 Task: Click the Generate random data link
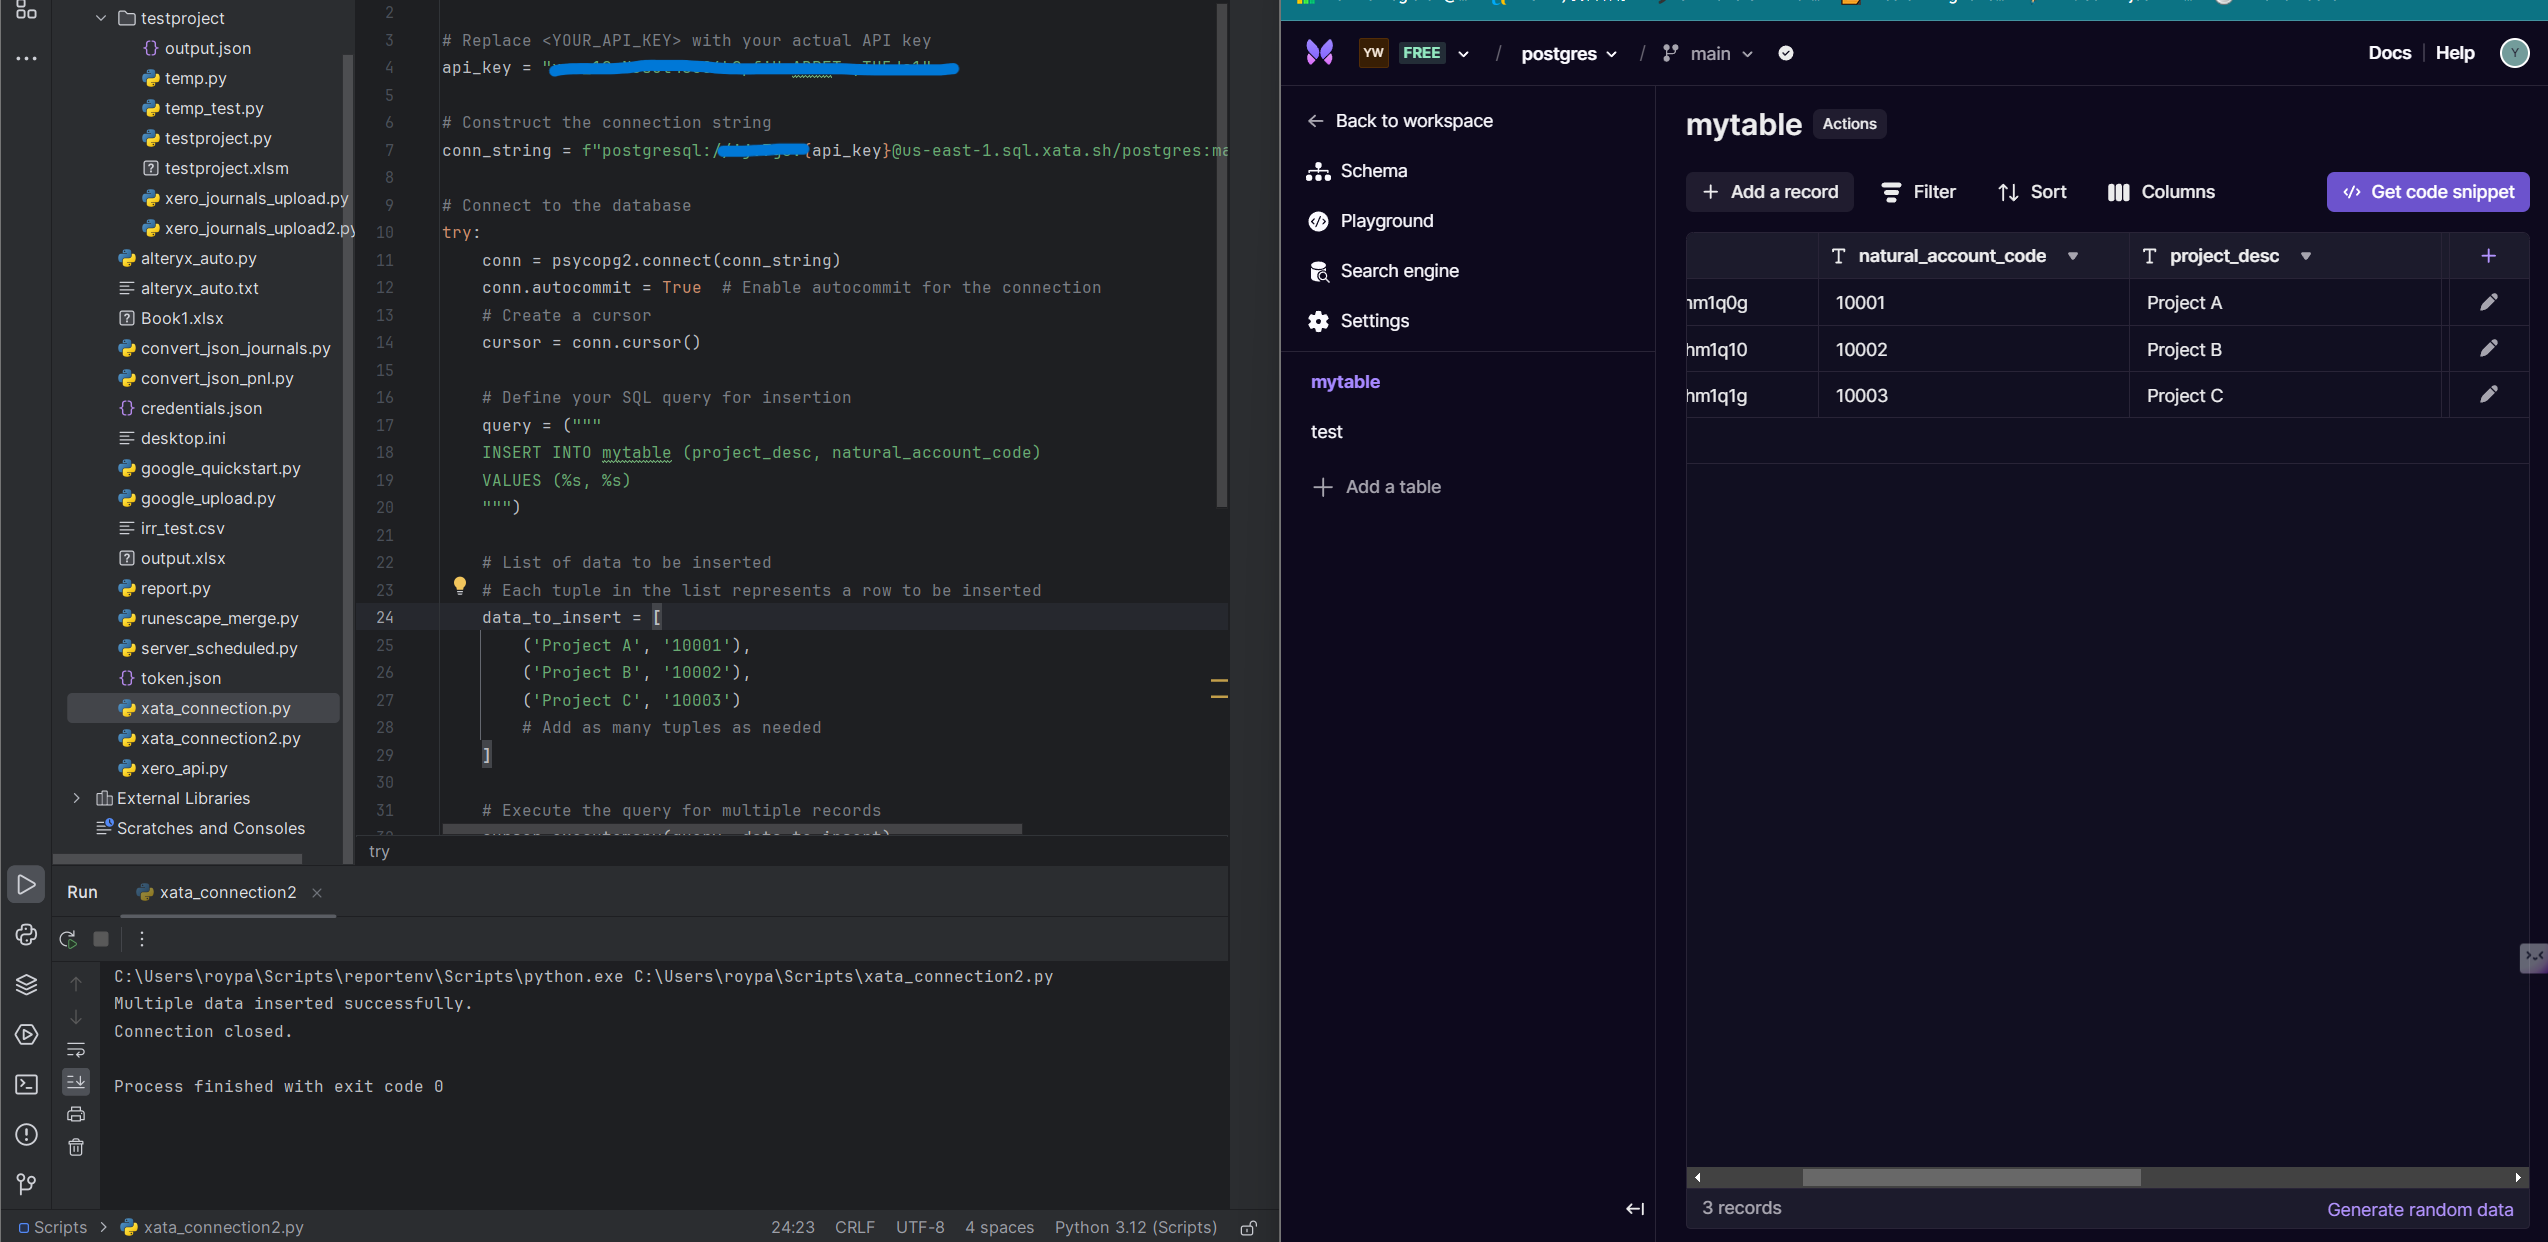(x=2419, y=1209)
